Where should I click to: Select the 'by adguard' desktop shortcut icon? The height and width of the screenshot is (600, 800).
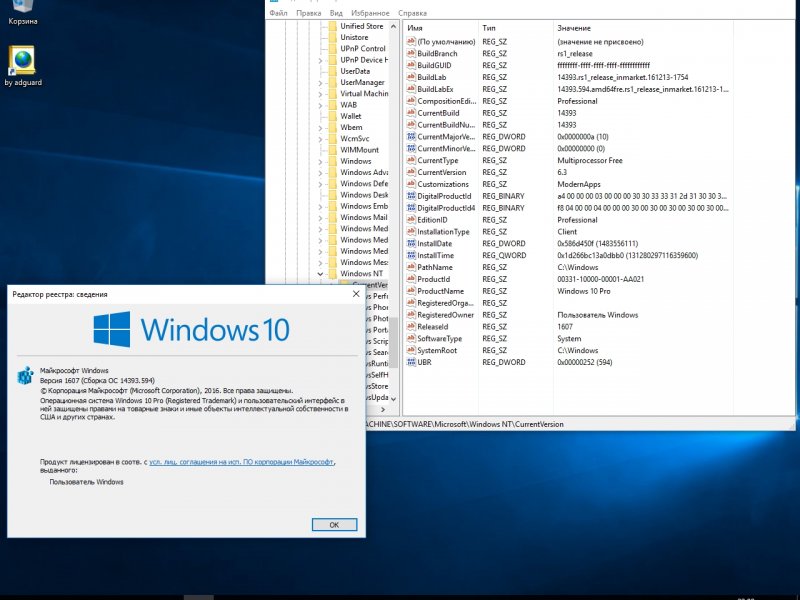pyautogui.click(x=22, y=66)
